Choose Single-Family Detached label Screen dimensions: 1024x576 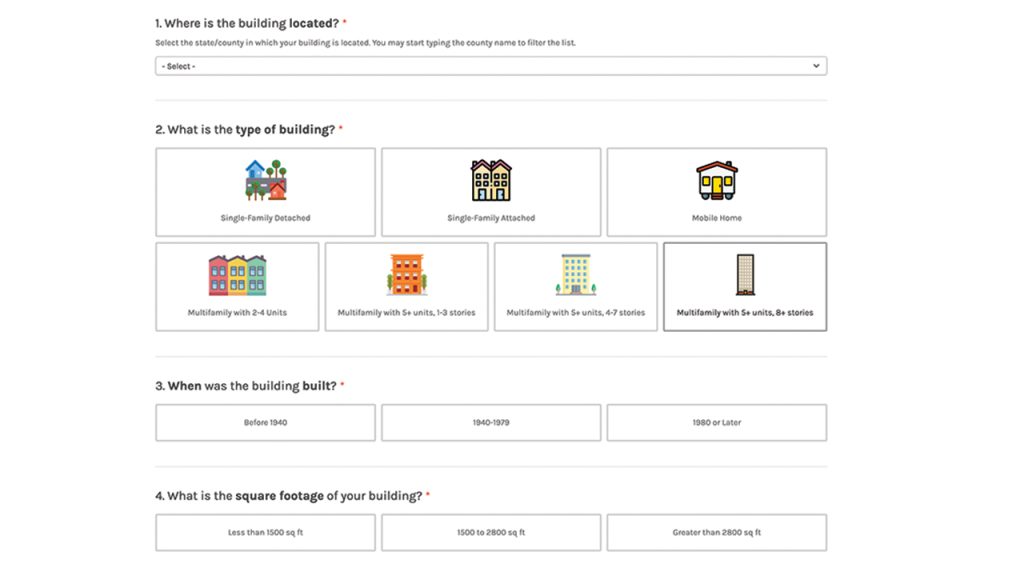265,218
